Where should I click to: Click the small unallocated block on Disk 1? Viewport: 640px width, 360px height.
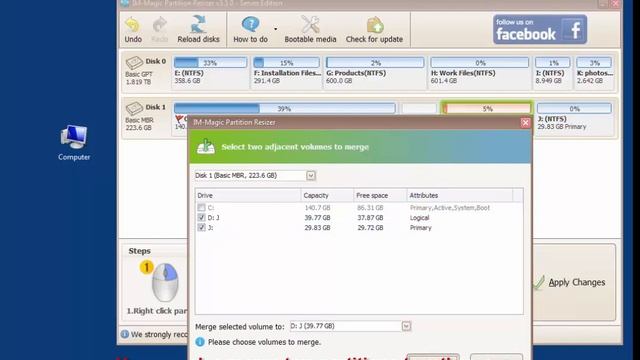(419, 109)
